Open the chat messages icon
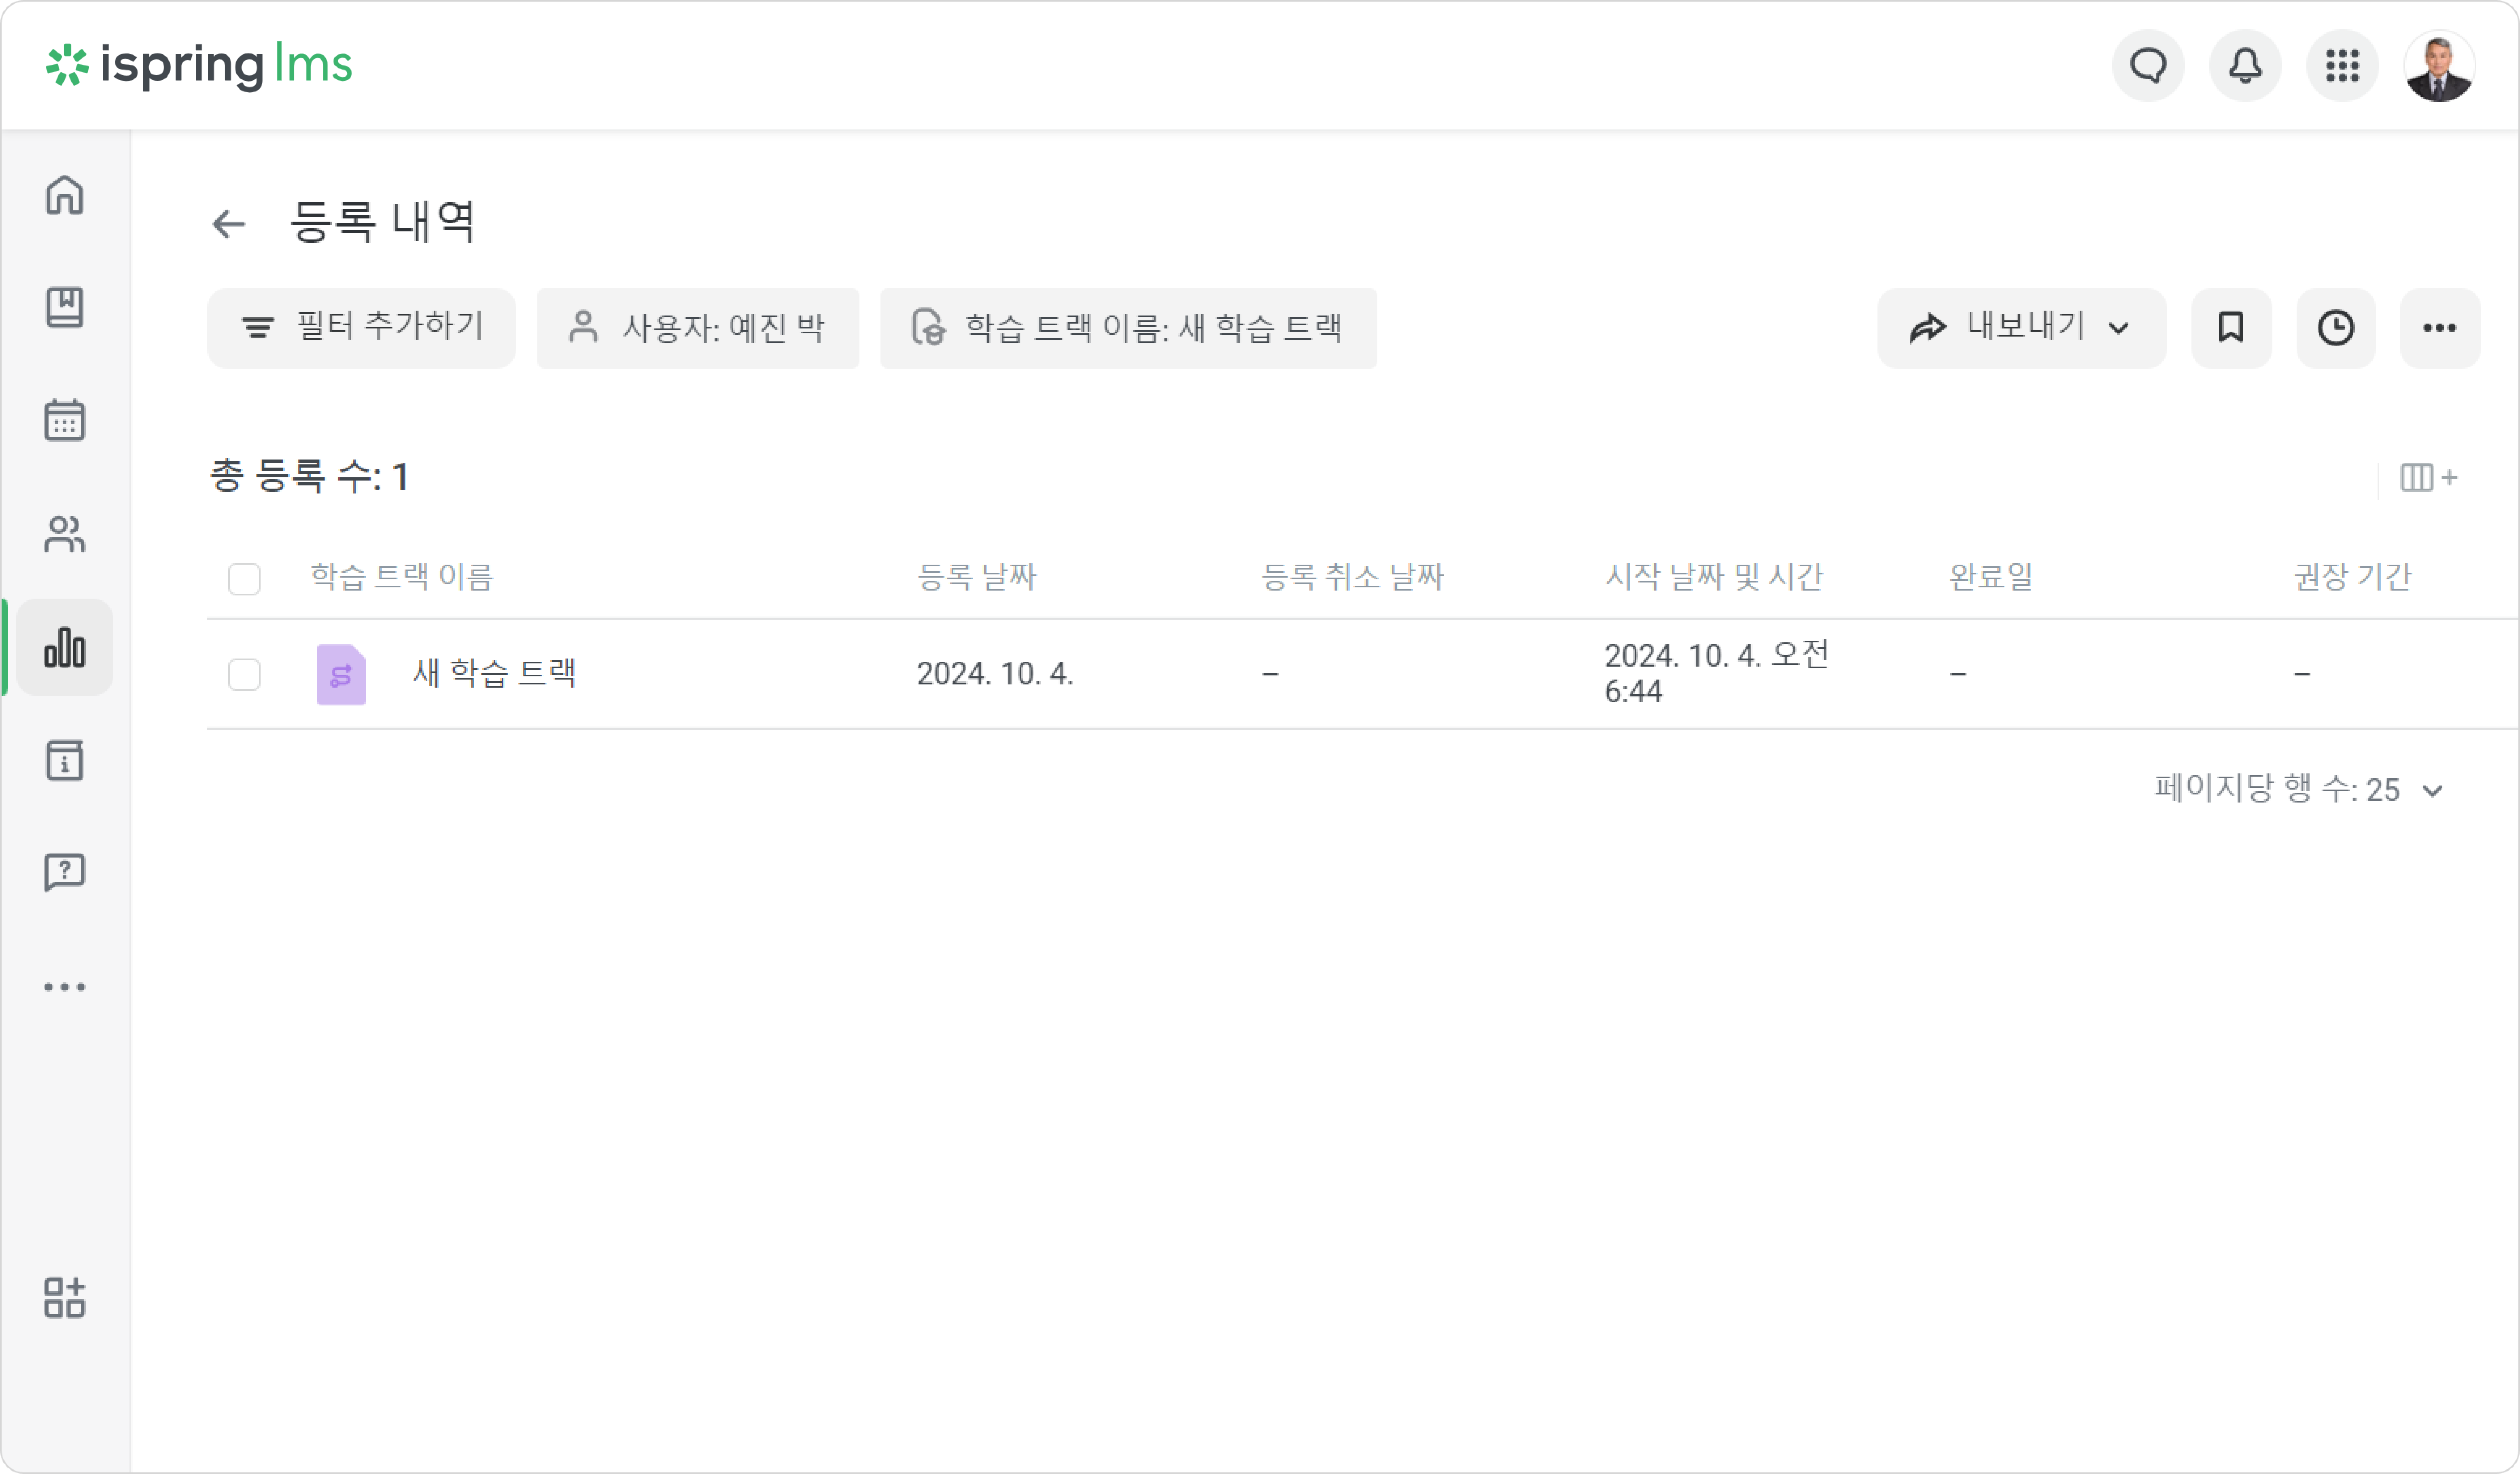2520x1474 pixels. coord(2148,66)
